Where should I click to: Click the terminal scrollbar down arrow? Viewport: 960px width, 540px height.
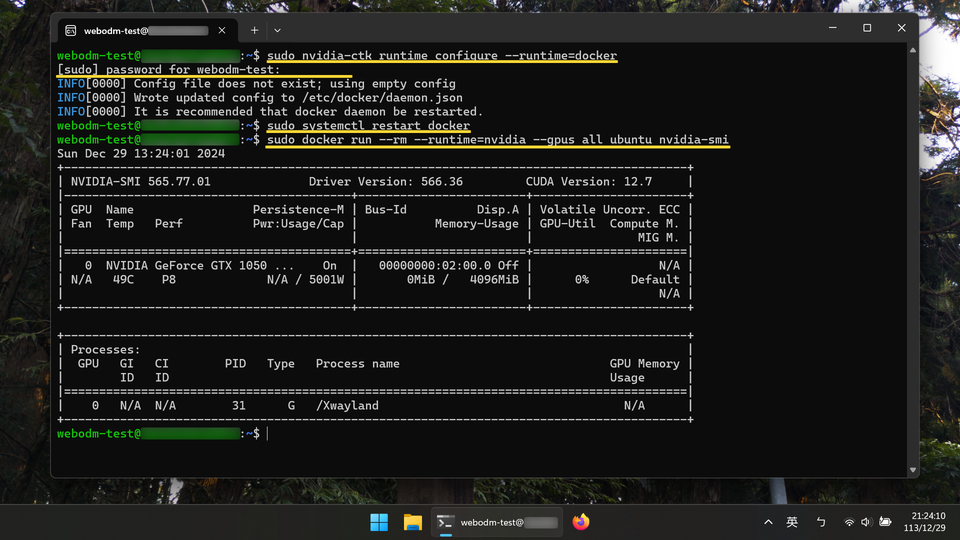click(913, 470)
